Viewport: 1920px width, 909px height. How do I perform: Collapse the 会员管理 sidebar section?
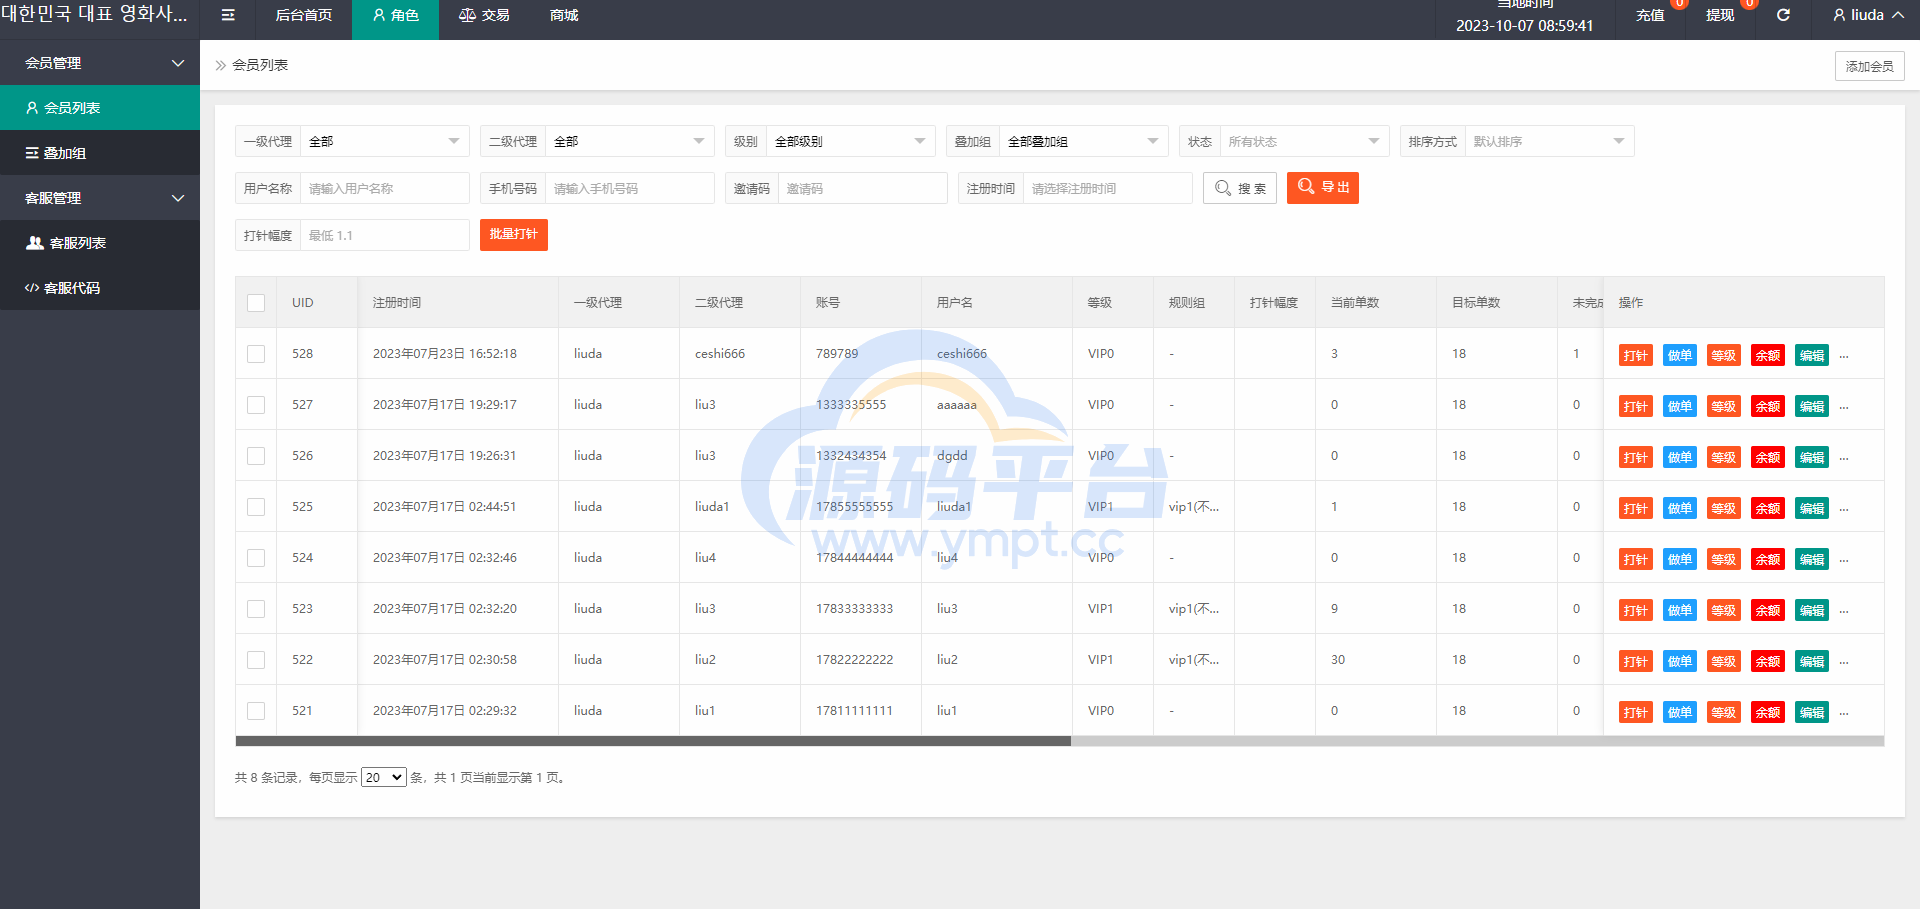pyautogui.click(x=100, y=63)
